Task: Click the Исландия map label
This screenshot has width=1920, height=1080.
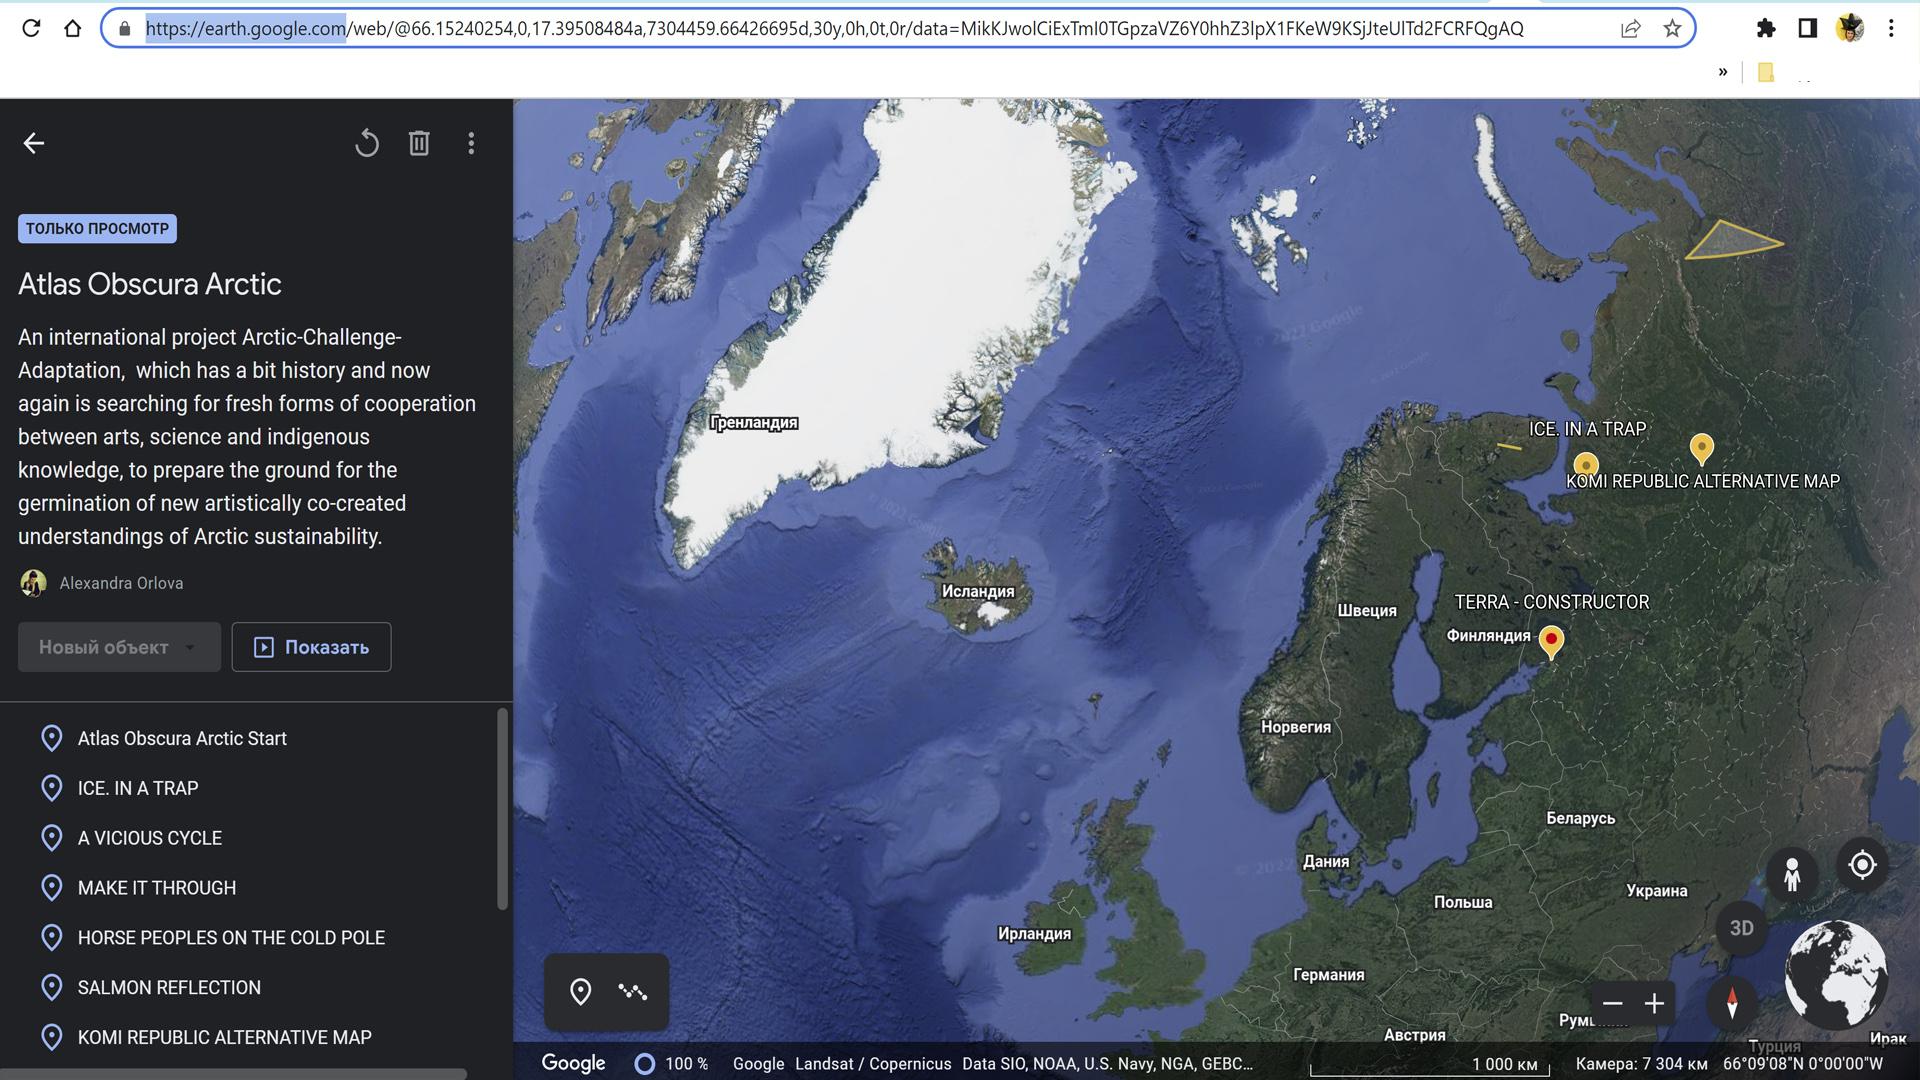Action: (x=978, y=591)
